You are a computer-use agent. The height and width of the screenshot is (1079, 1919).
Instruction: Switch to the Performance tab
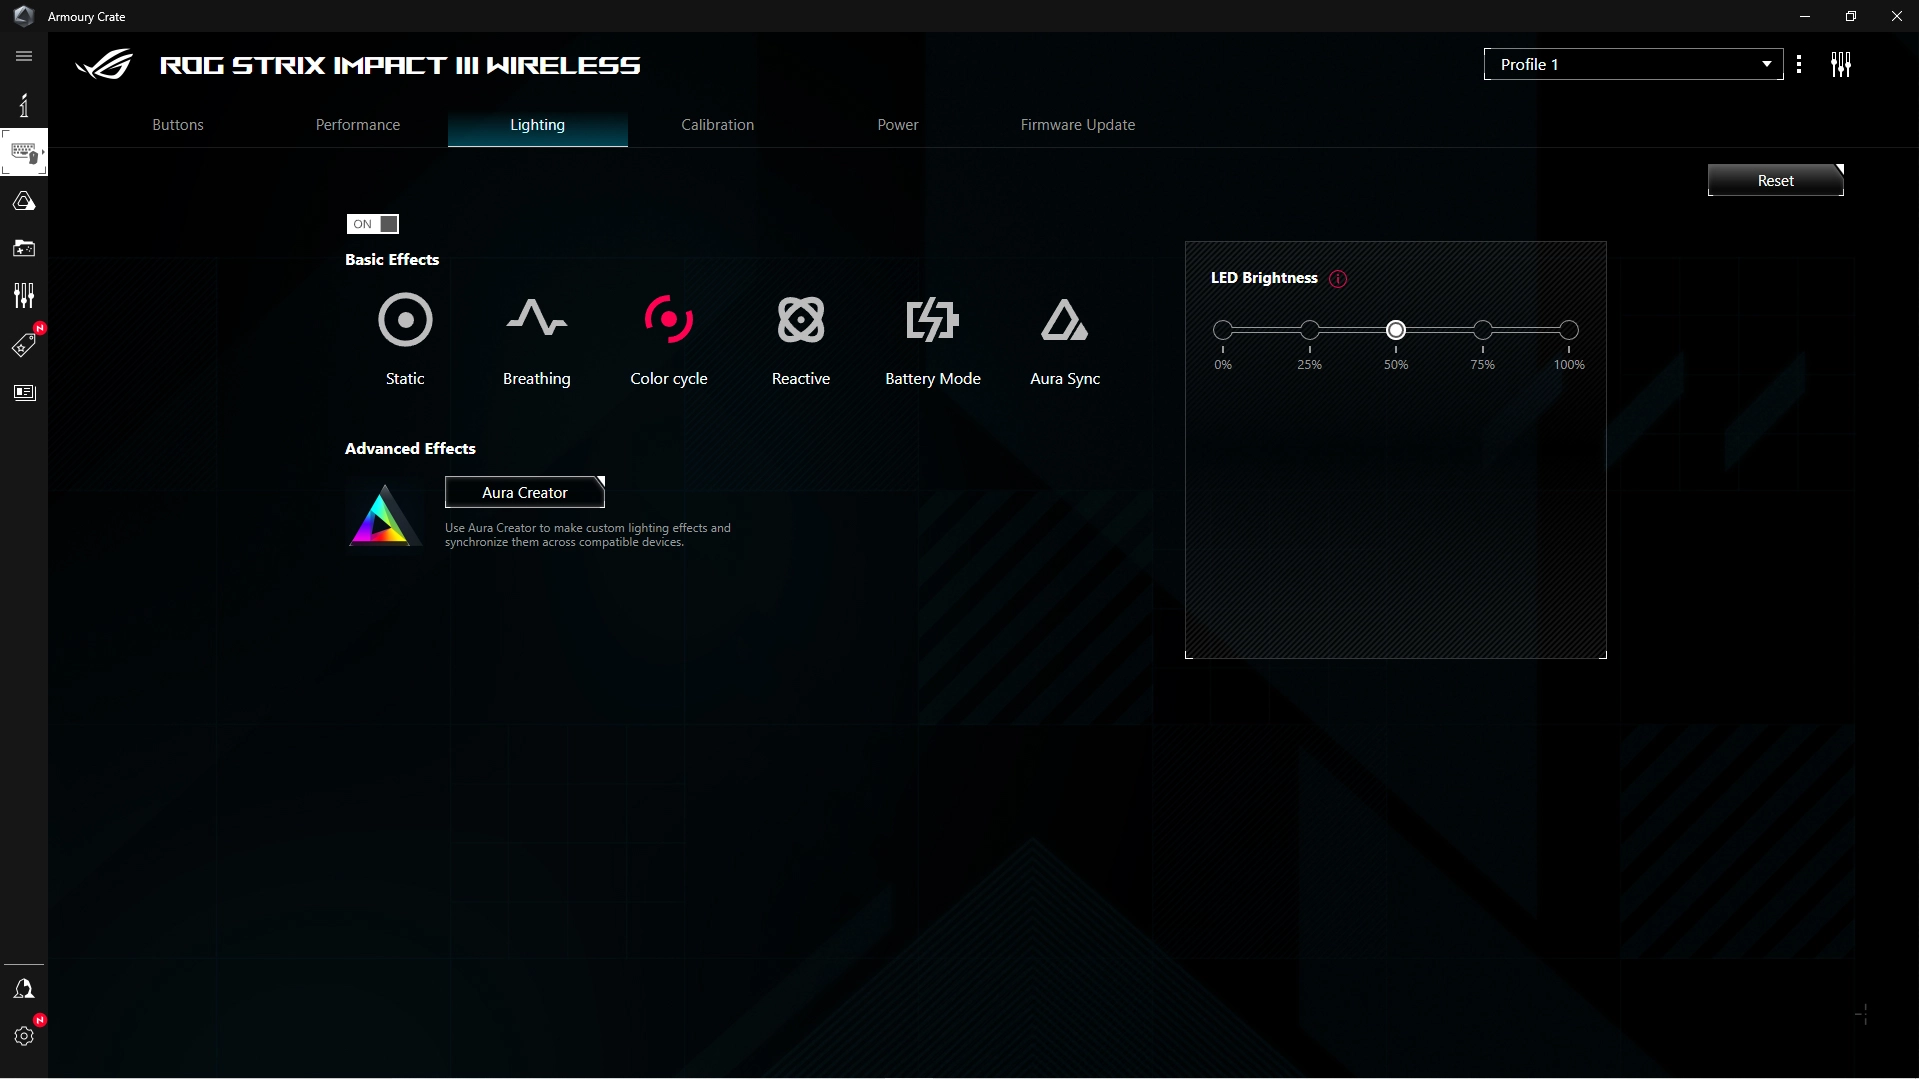358,125
